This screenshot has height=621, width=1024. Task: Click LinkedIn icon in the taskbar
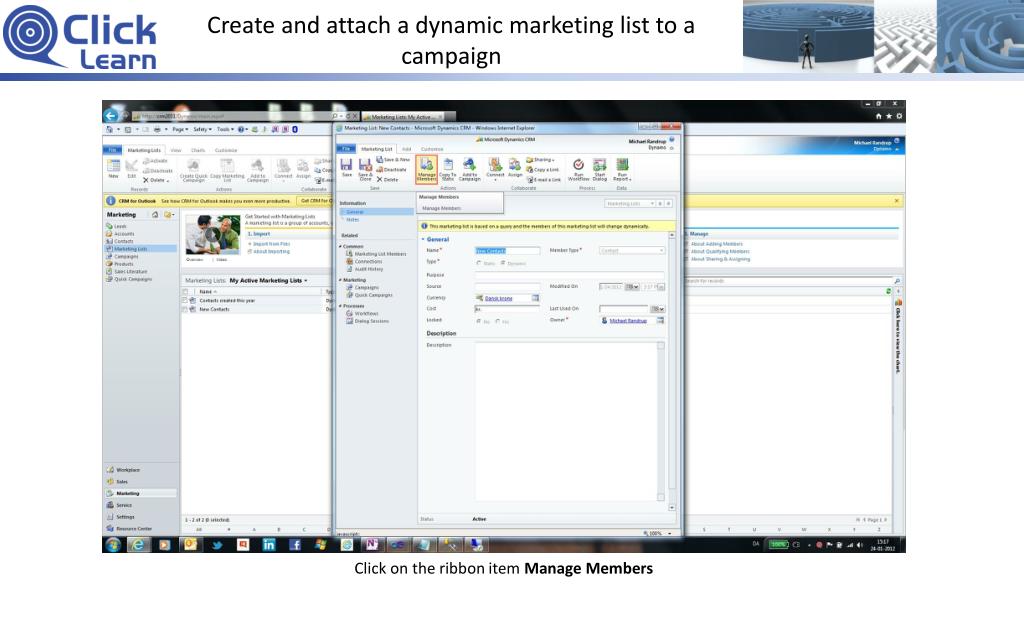[268, 544]
